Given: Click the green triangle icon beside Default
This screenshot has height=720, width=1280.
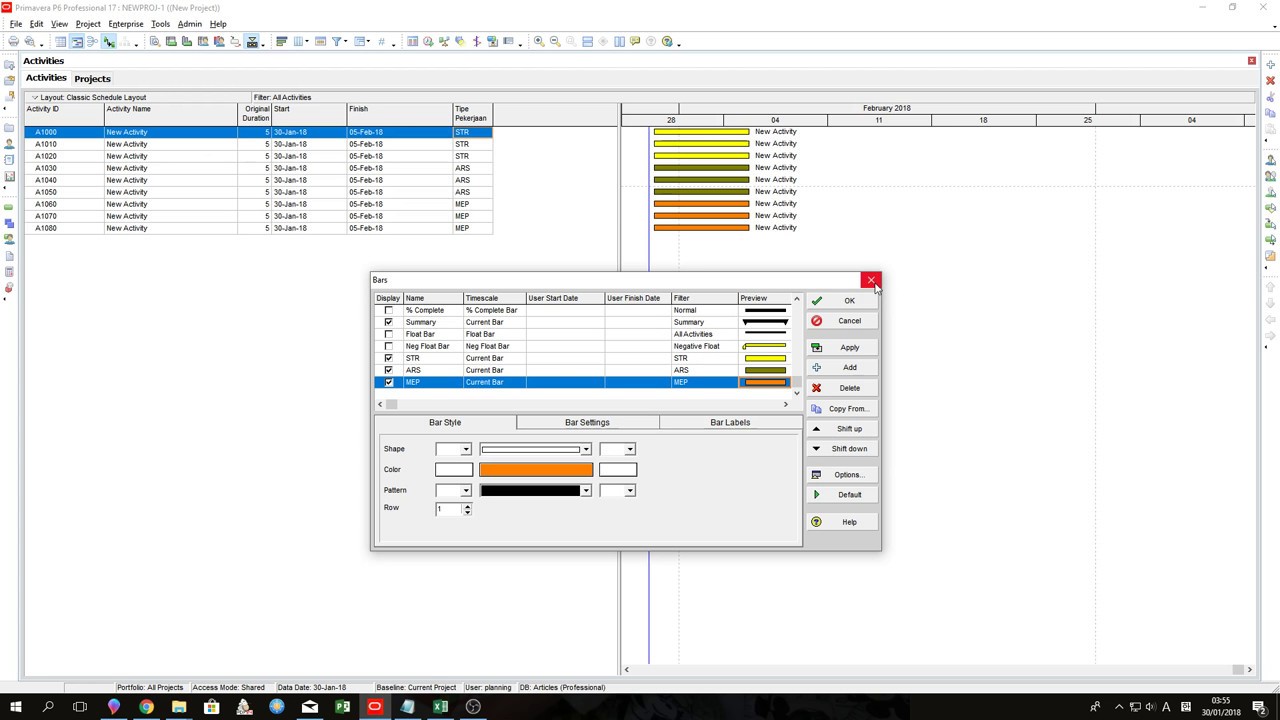Looking at the screenshot, I should (816, 495).
